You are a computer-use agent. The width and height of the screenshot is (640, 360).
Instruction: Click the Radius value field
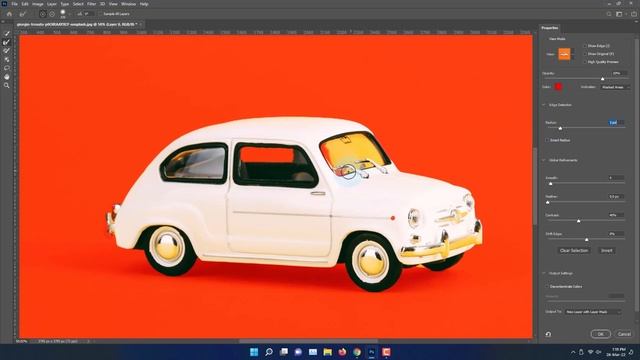(616, 122)
